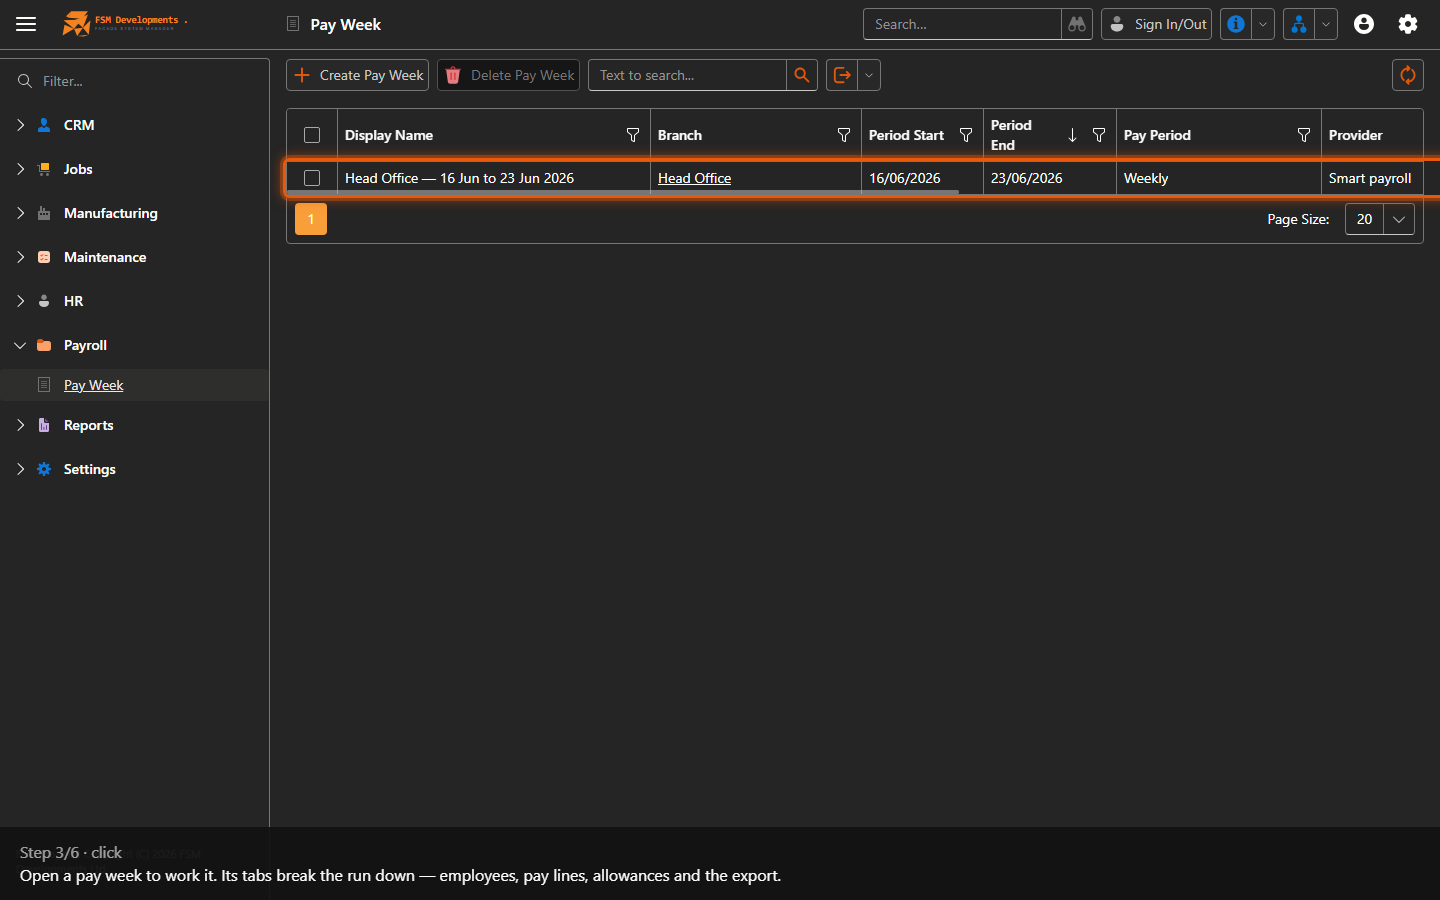Expand the CRM tree section
The image size is (1440, 900).
pos(20,125)
